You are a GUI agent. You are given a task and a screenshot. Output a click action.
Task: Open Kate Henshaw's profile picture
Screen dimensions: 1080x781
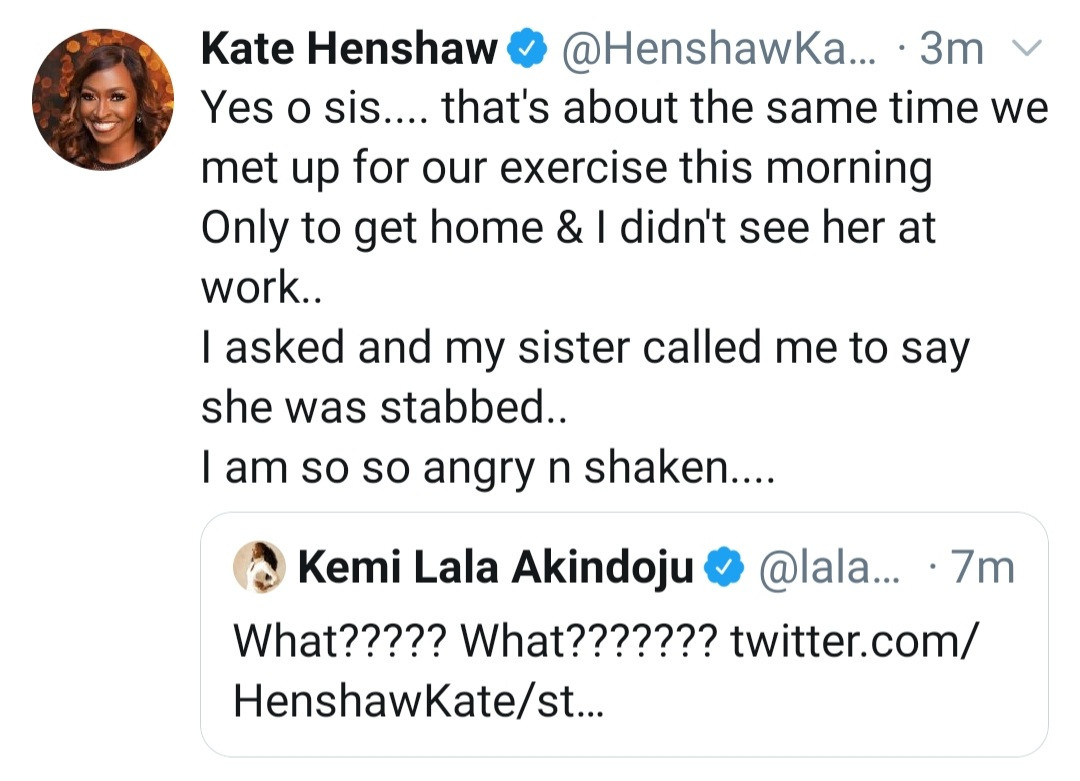coord(103,100)
